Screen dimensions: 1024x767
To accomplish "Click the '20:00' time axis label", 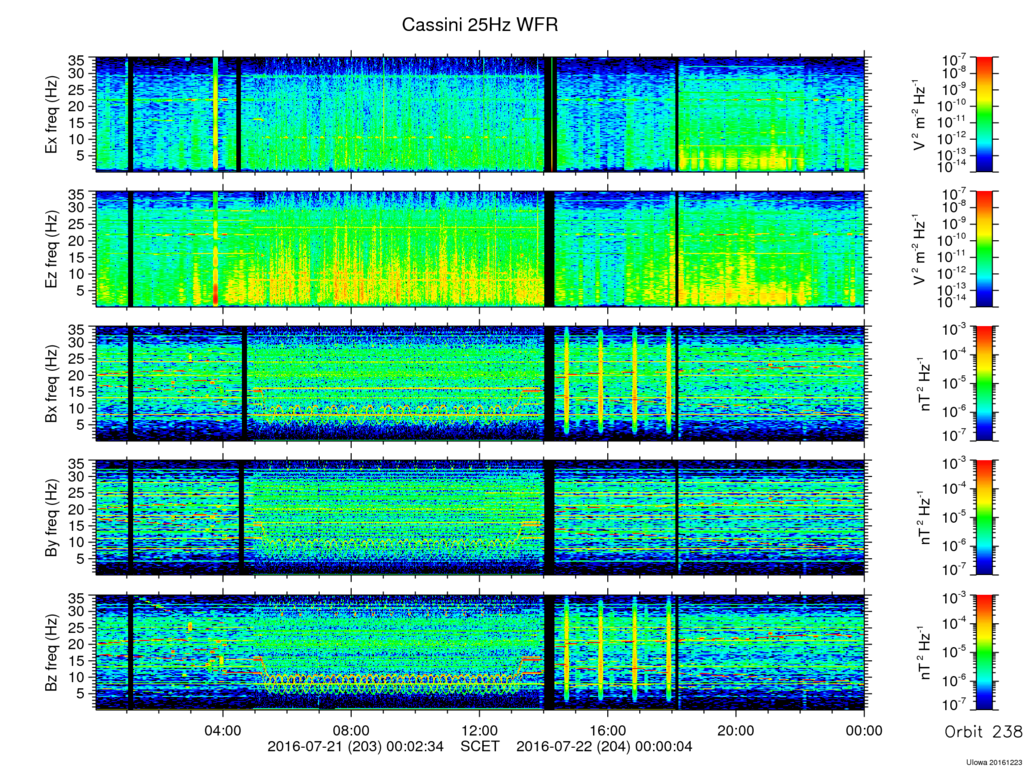I will click(737, 730).
